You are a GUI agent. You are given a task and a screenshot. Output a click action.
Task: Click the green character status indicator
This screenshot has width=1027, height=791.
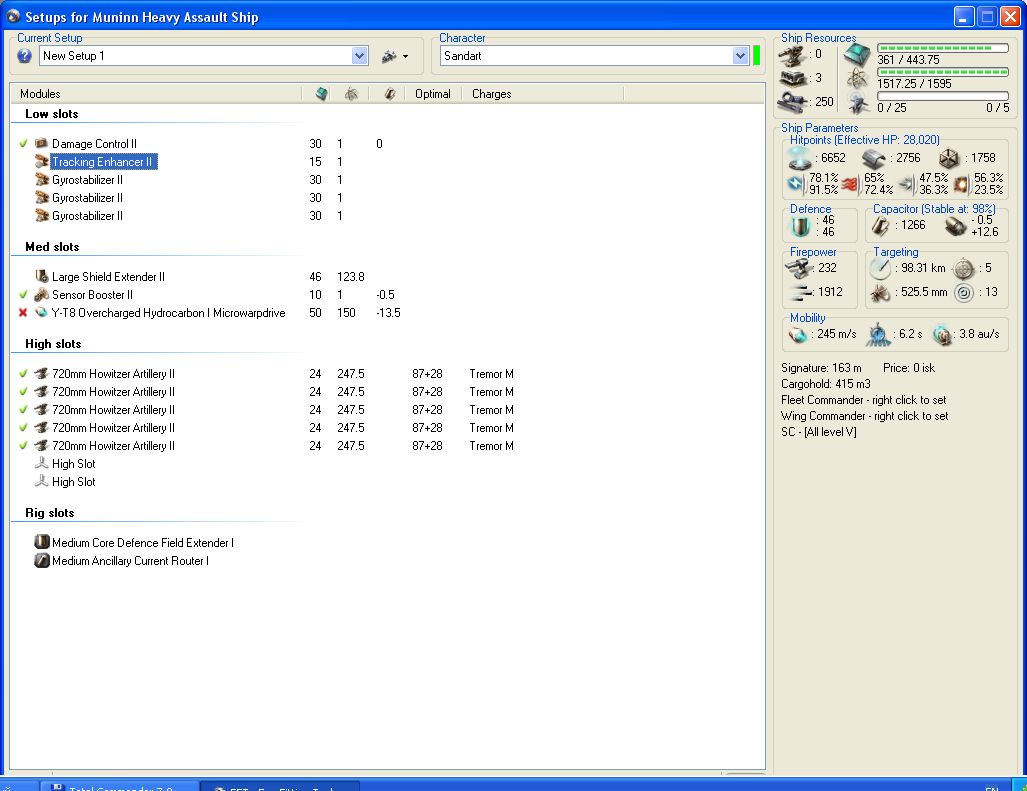(x=756, y=56)
